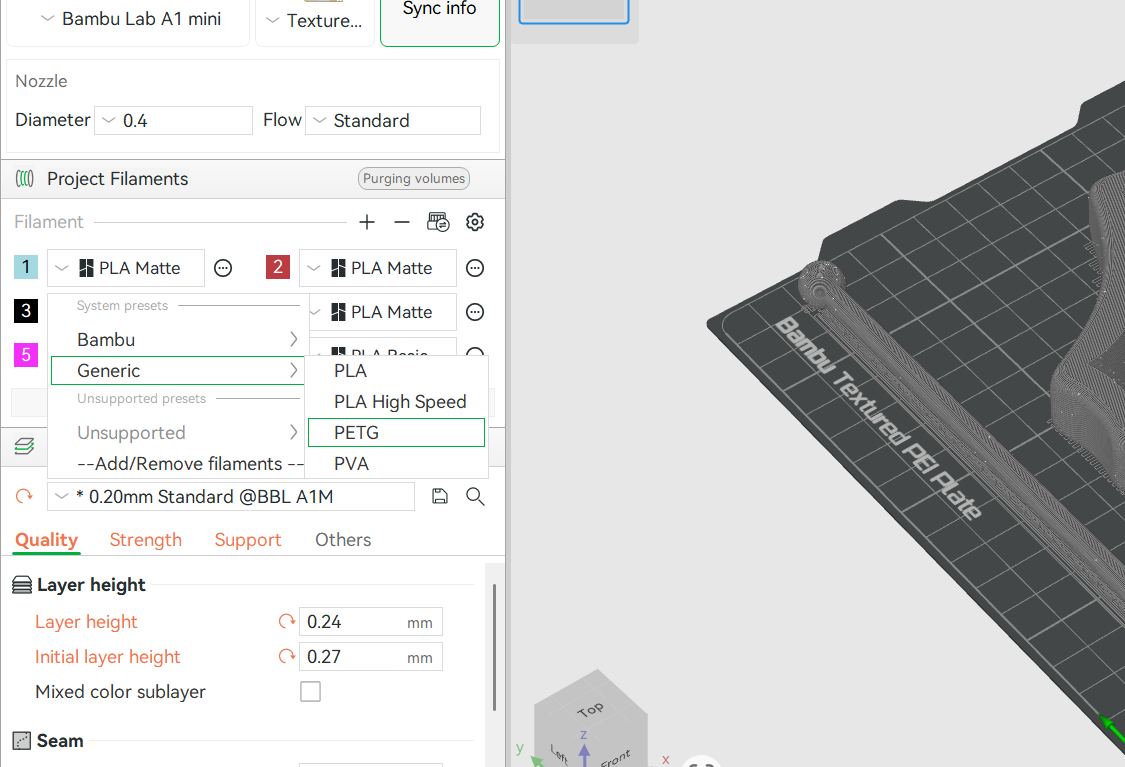Select Generic PETG filament

pos(396,433)
